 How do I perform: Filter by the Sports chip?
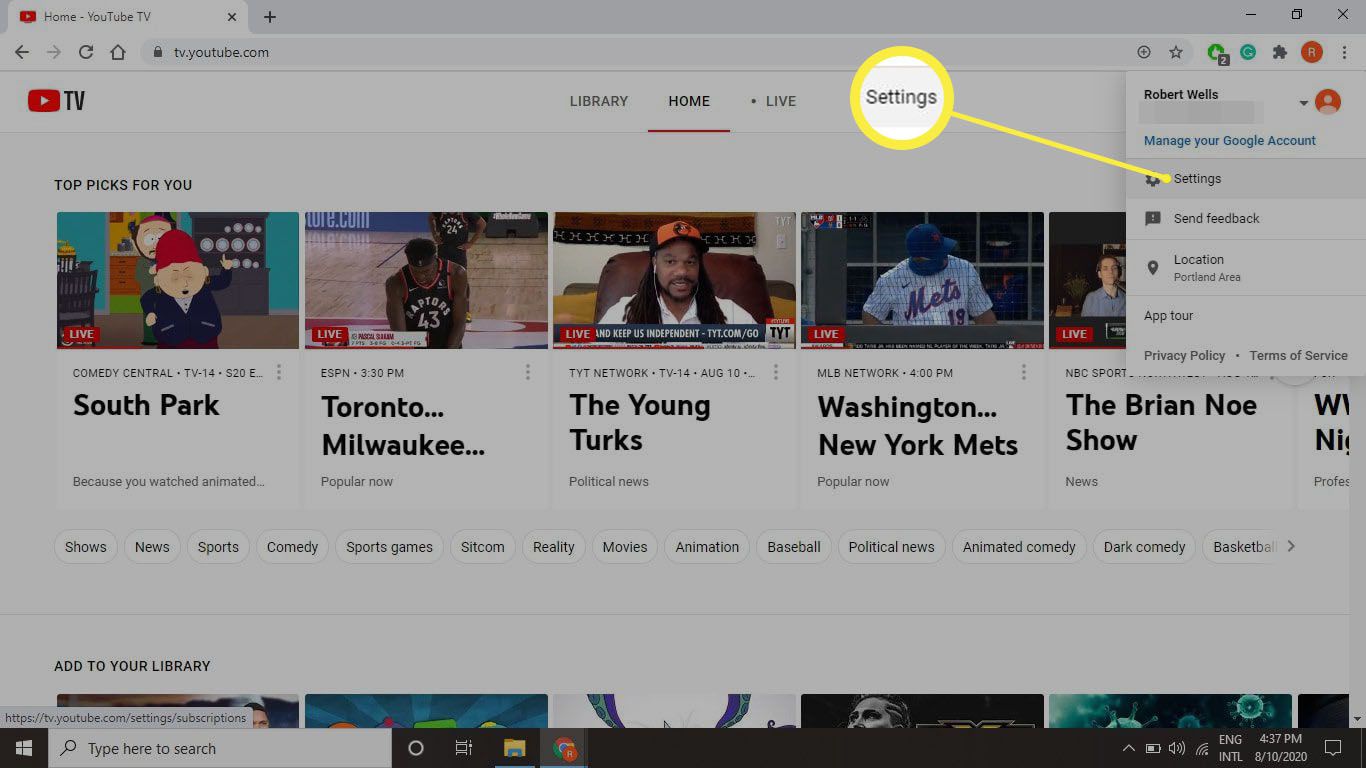click(218, 547)
